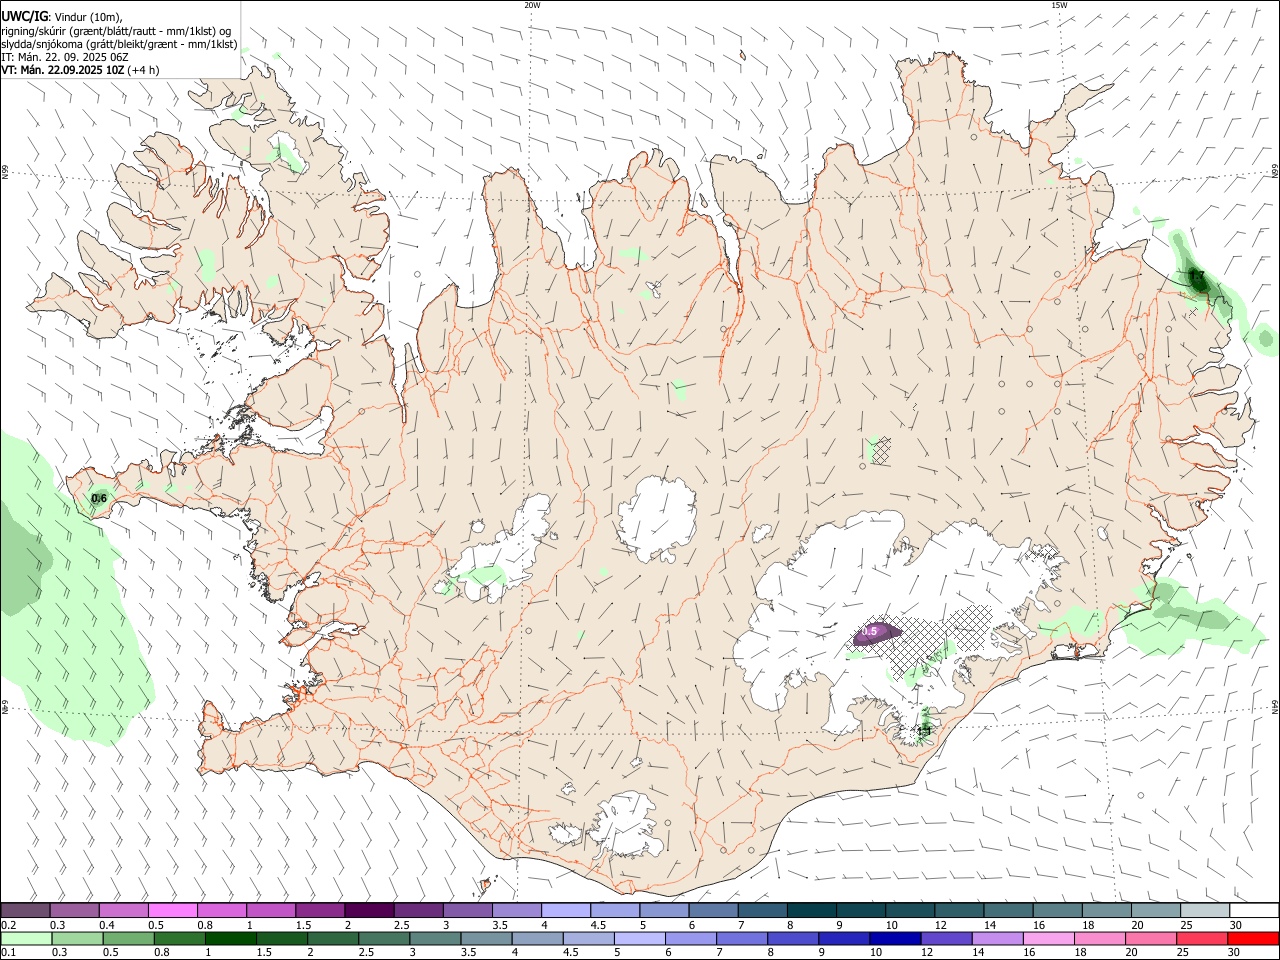Screen dimensions: 1280x960
Task: Click the 1.1 value south of Vatnajökull
Action: [924, 731]
